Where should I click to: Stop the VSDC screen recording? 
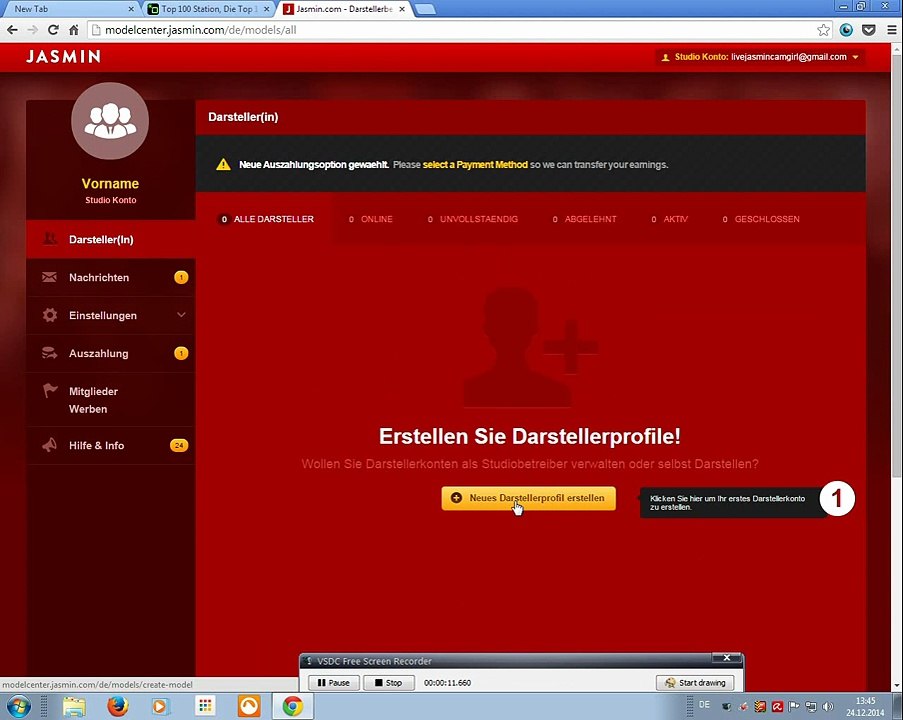389,683
